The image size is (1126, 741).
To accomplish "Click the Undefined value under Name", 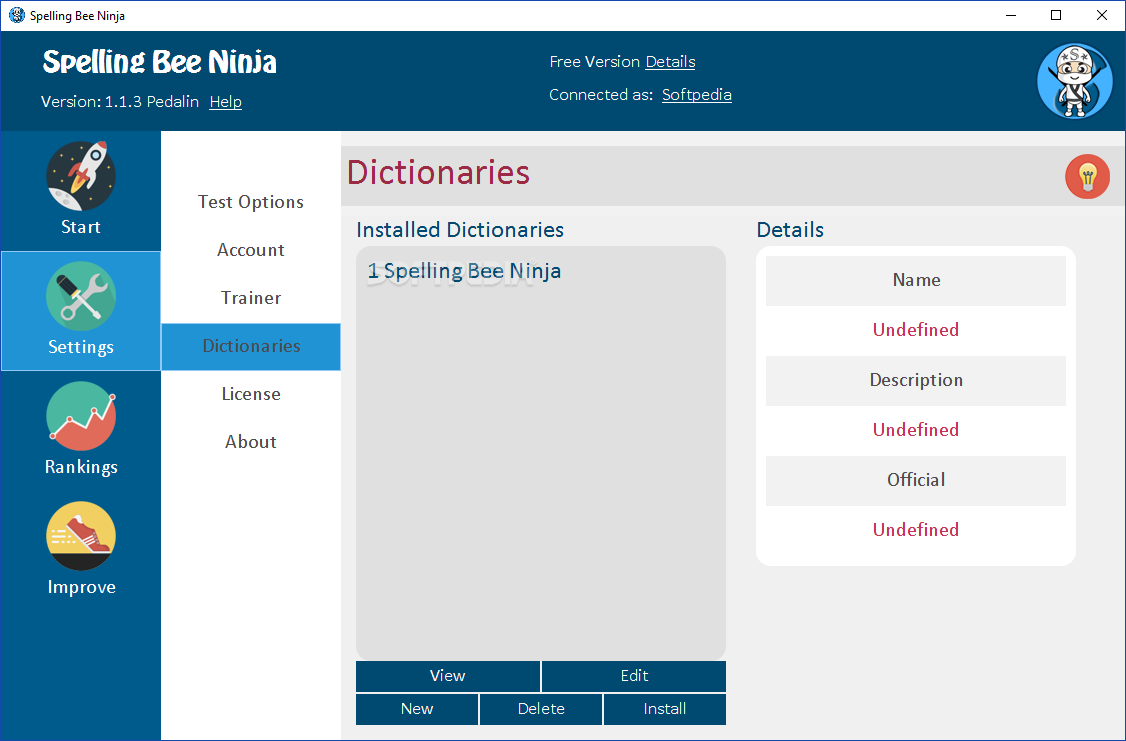I will pos(916,330).
